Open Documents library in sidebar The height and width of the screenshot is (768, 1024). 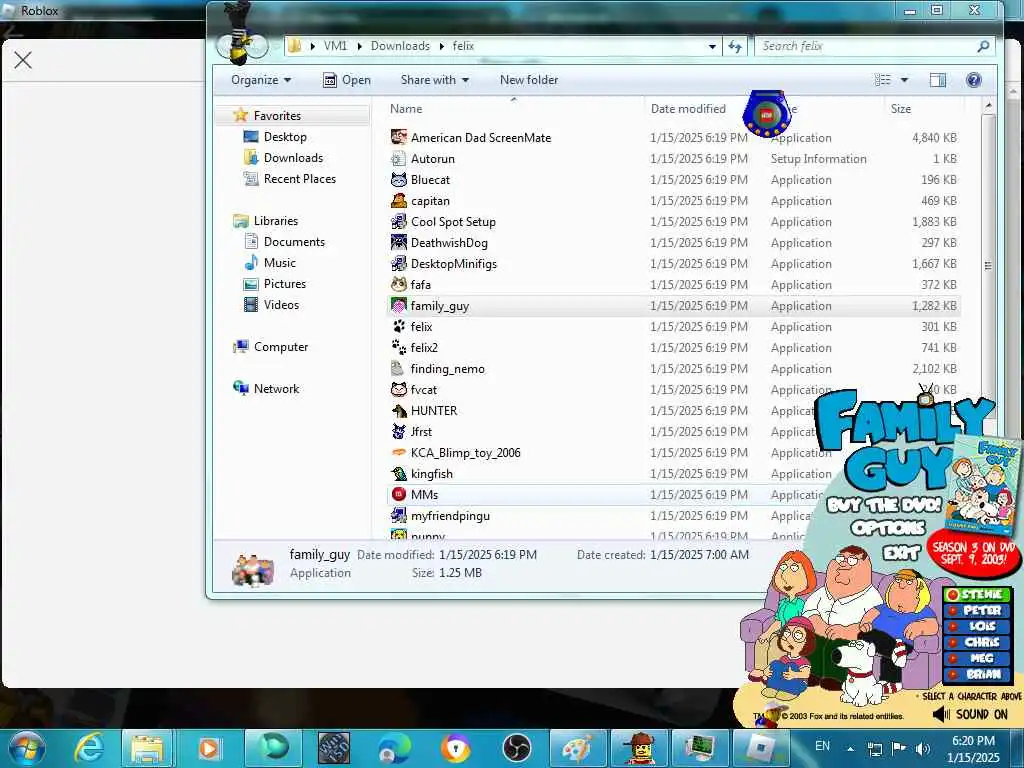(294, 242)
